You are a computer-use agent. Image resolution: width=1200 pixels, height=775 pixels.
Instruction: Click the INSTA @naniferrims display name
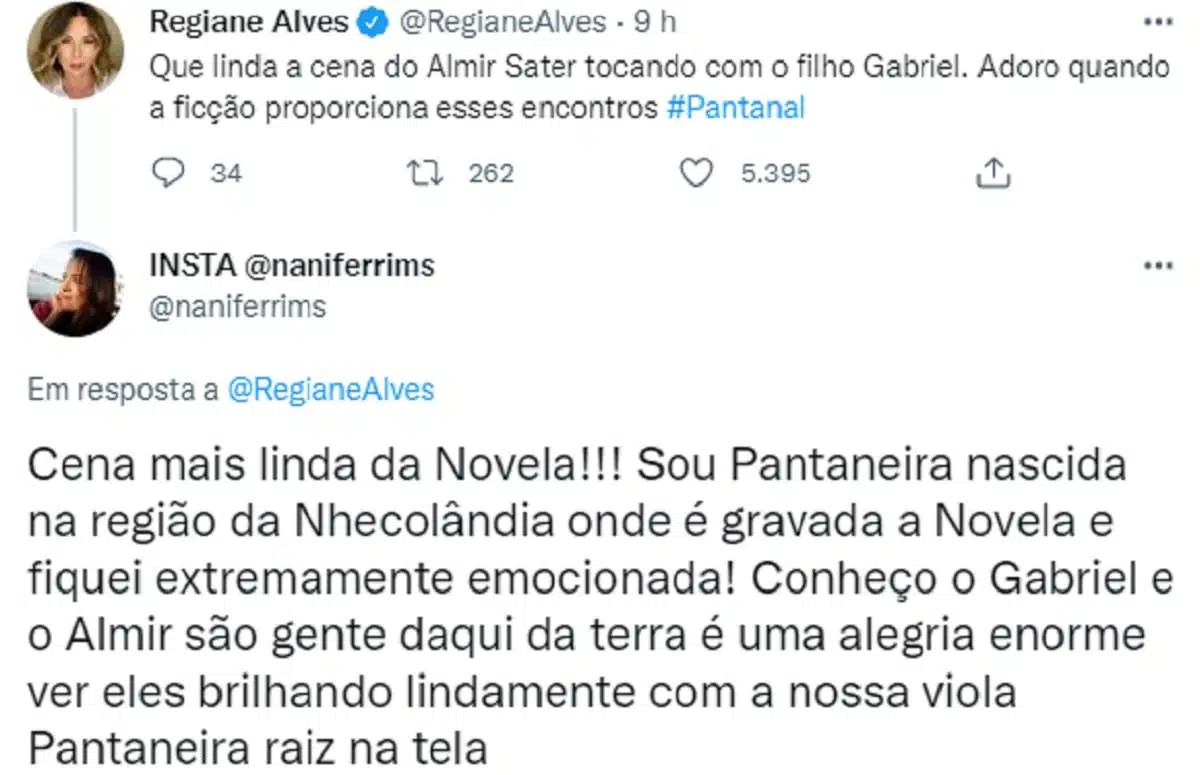click(292, 265)
